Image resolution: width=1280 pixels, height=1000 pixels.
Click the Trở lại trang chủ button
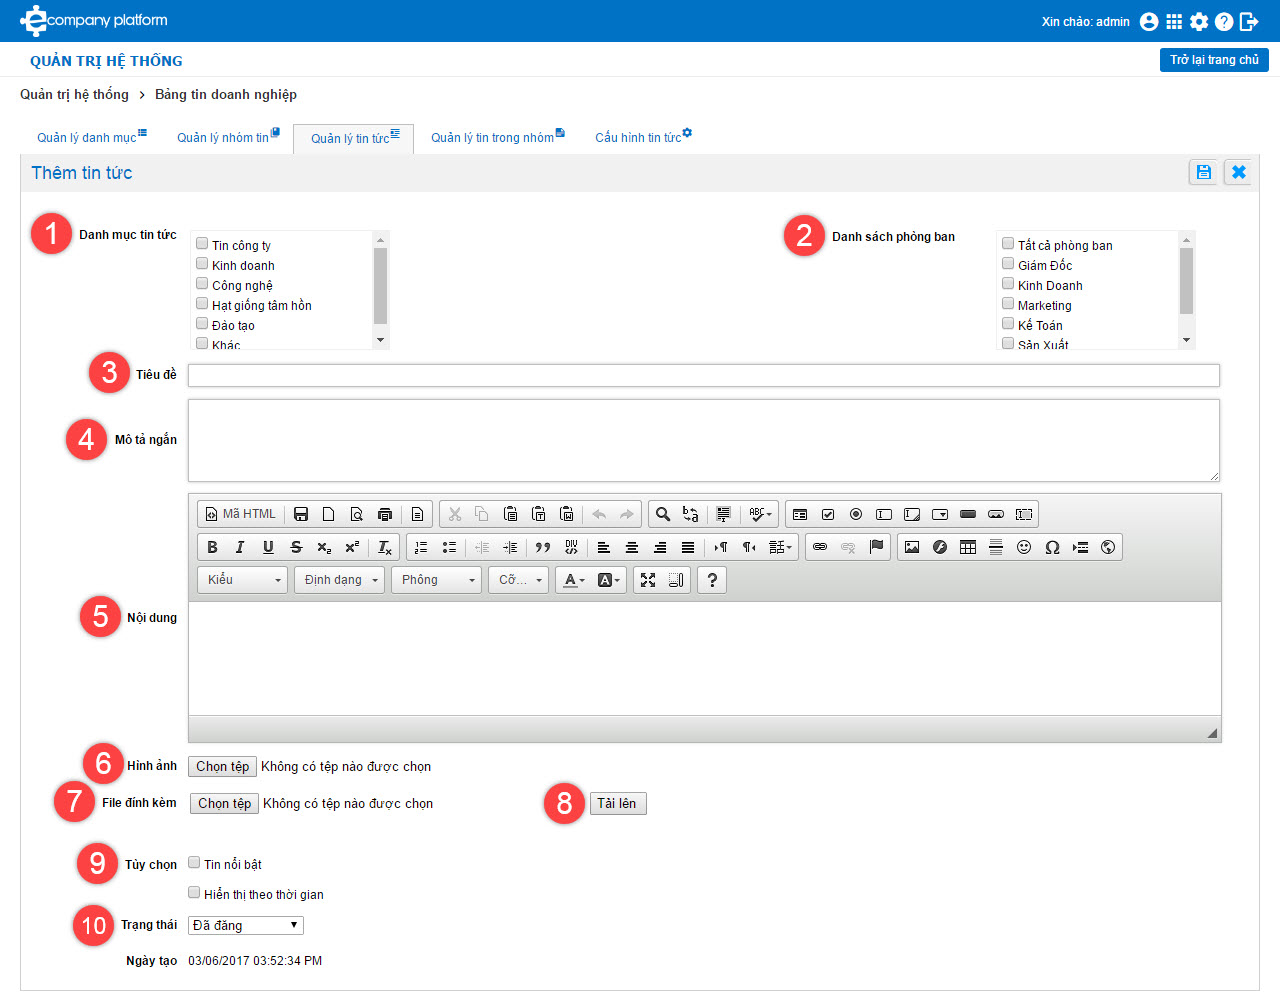click(x=1214, y=60)
